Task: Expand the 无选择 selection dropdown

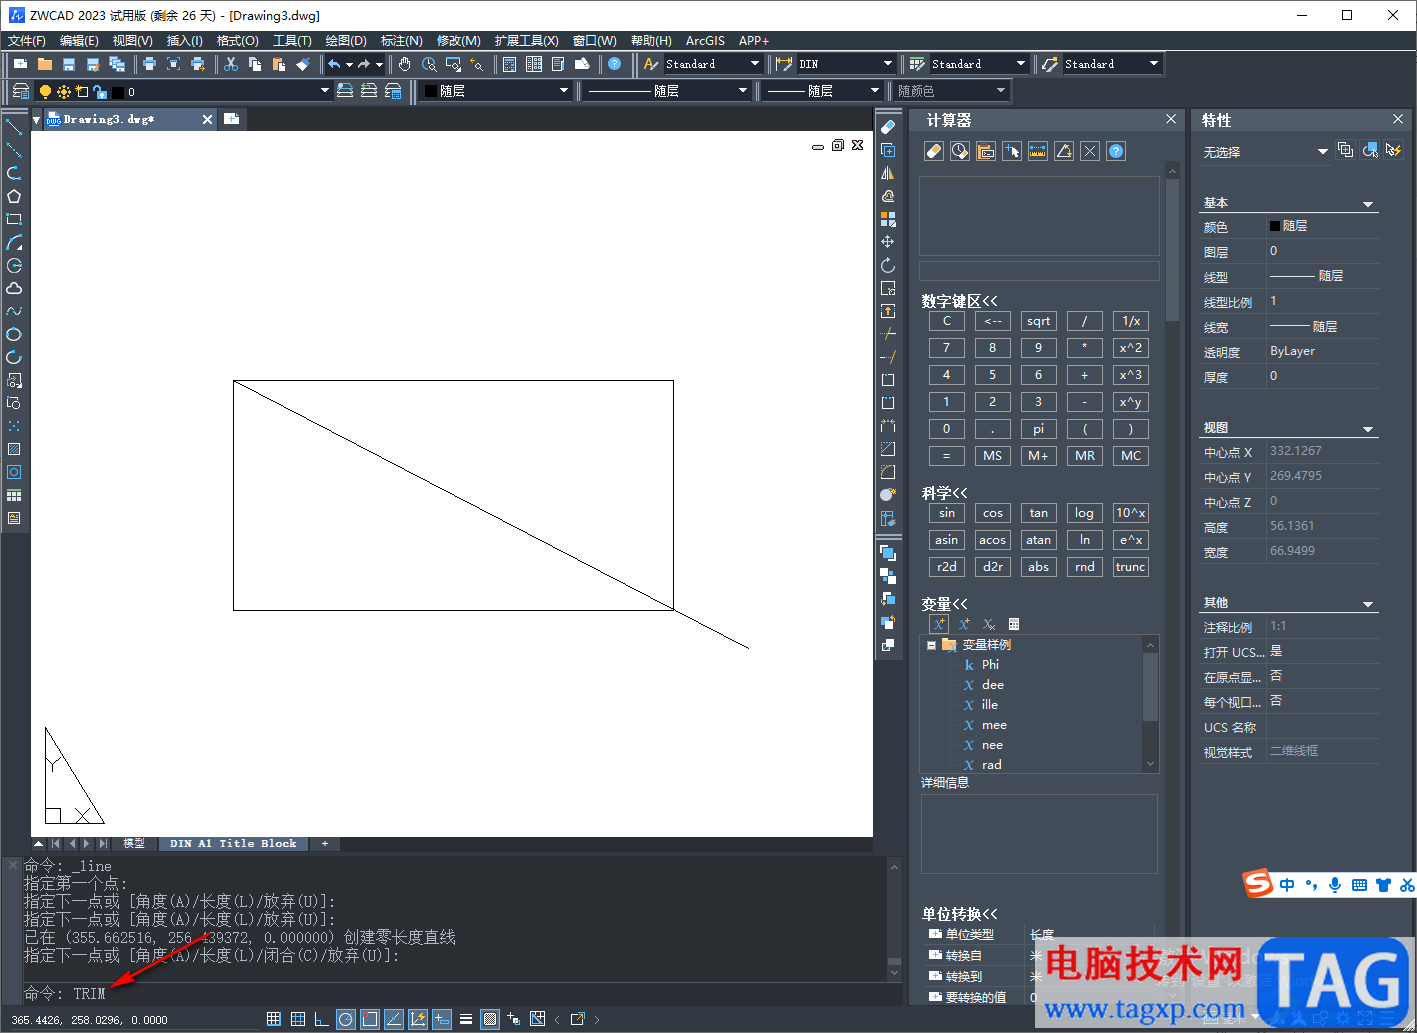Action: (1322, 152)
